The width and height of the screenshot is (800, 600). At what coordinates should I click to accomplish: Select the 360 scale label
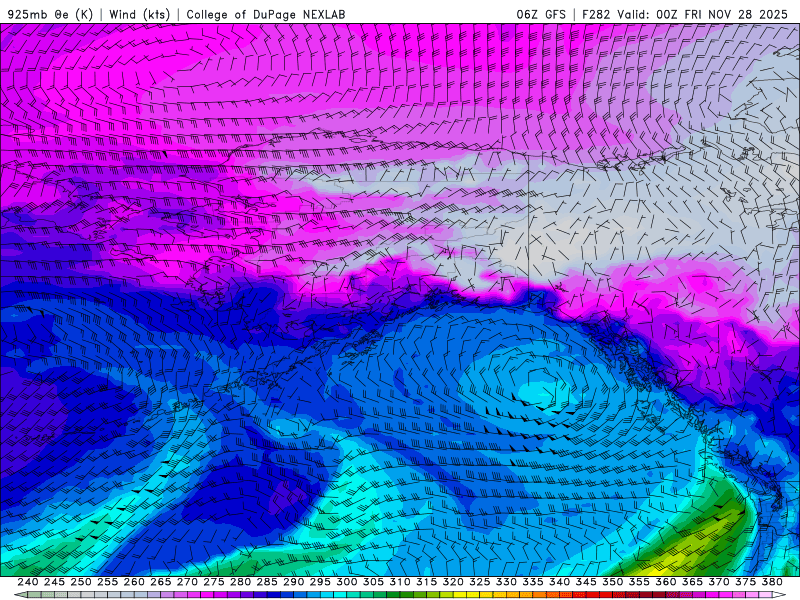(665, 582)
